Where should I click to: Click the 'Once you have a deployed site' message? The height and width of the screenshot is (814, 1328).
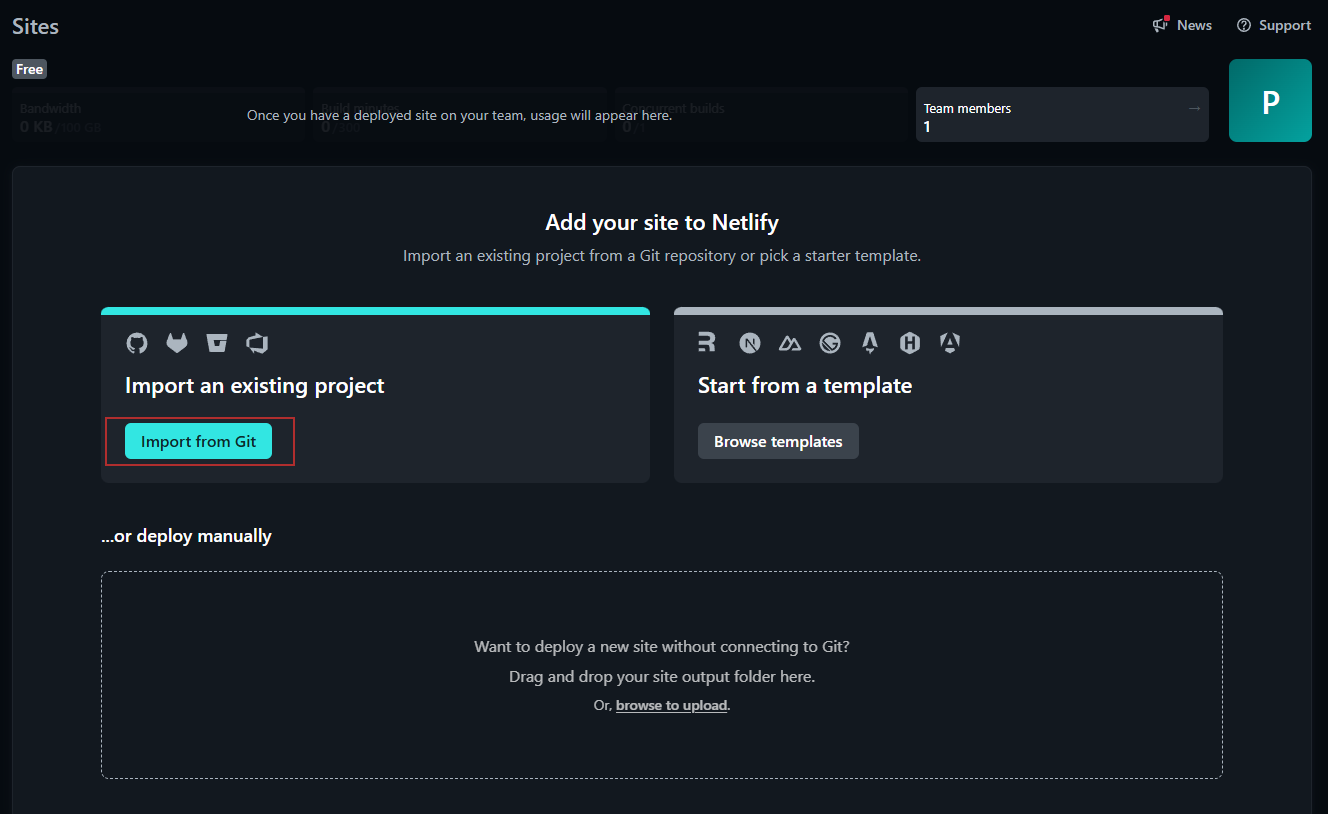click(x=460, y=115)
